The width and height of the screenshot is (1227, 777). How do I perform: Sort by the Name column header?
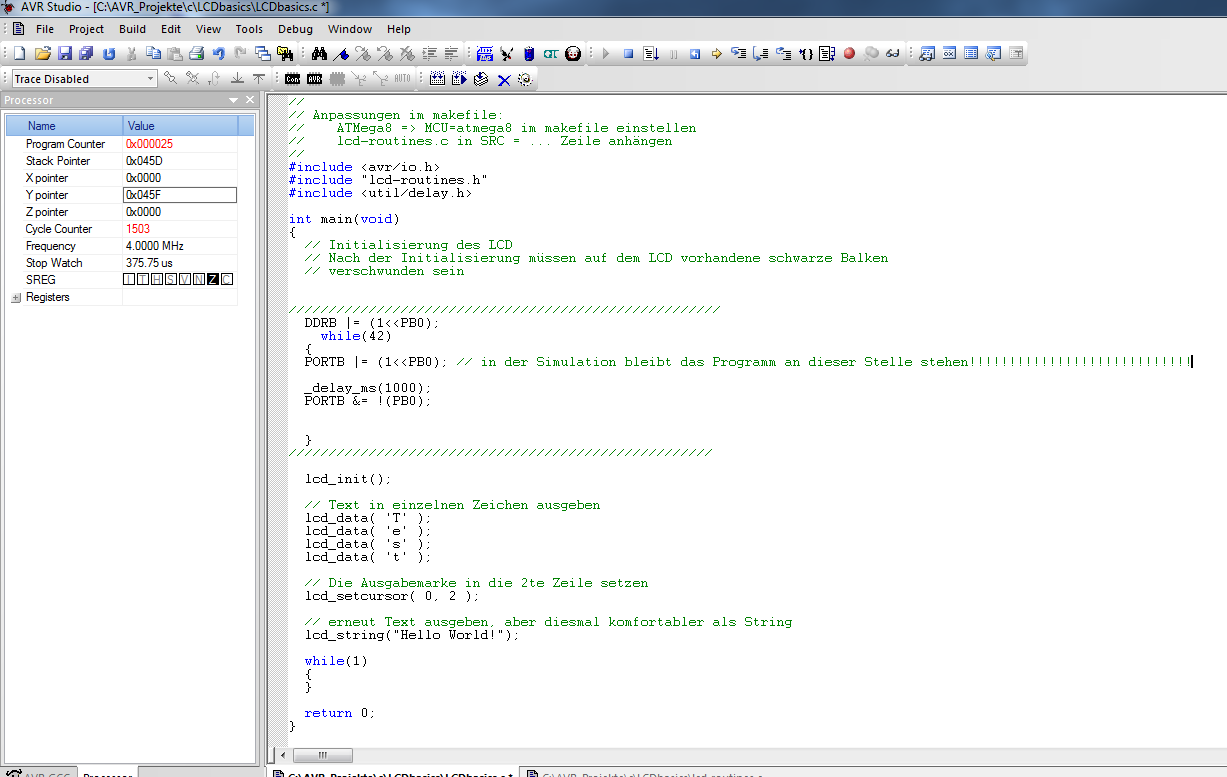64,126
